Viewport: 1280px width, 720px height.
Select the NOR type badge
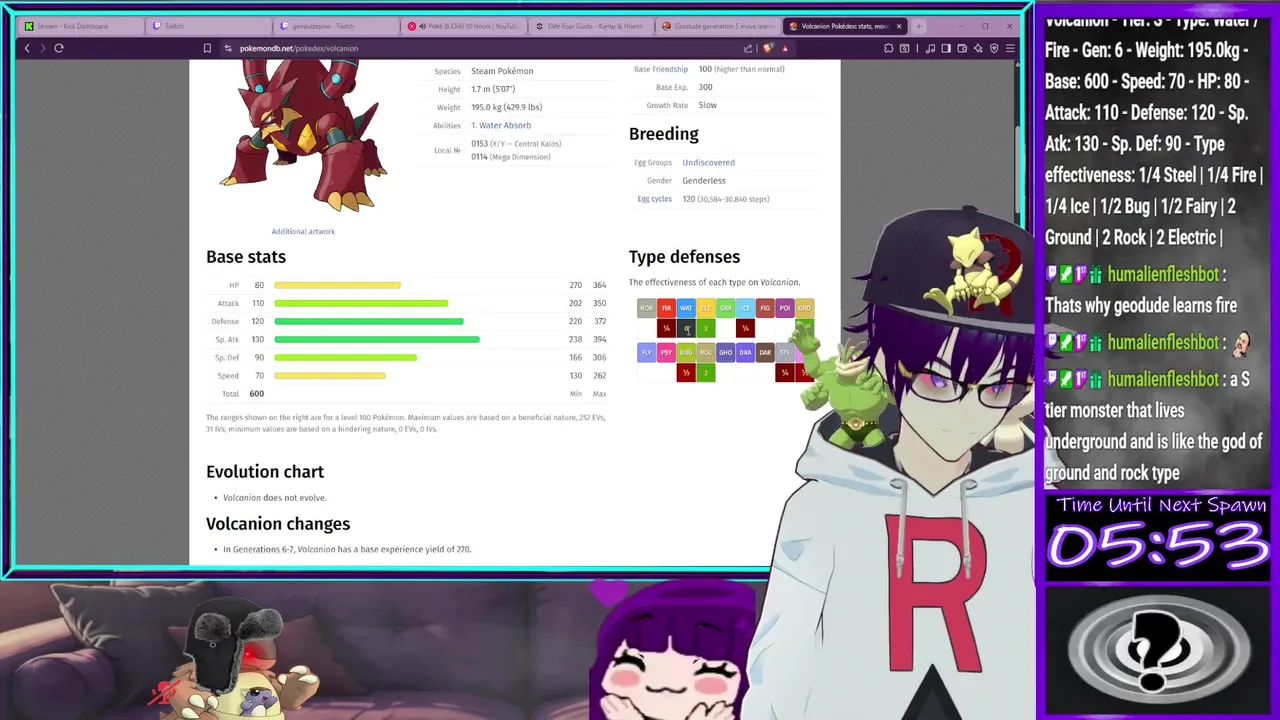click(646, 308)
